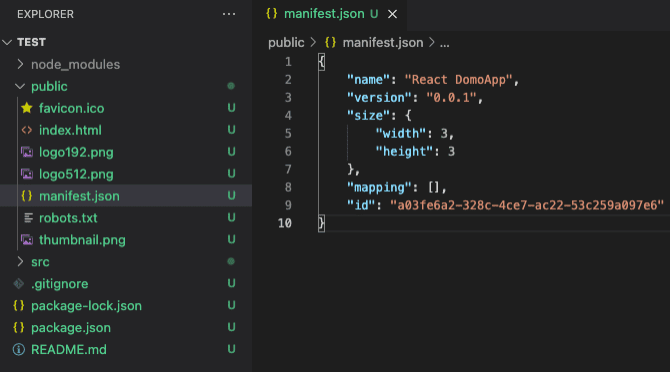Open thumbnail.png file

[82, 240]
